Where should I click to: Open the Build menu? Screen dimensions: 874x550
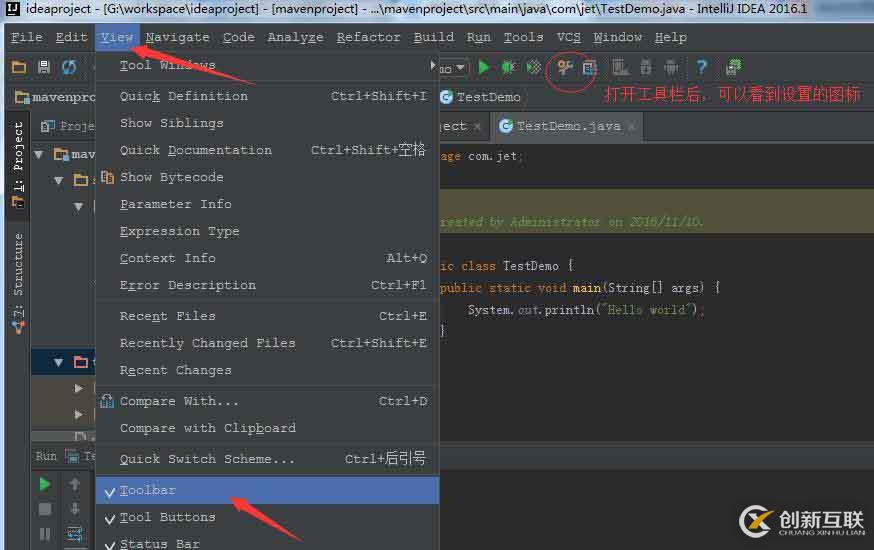[434, 37]
